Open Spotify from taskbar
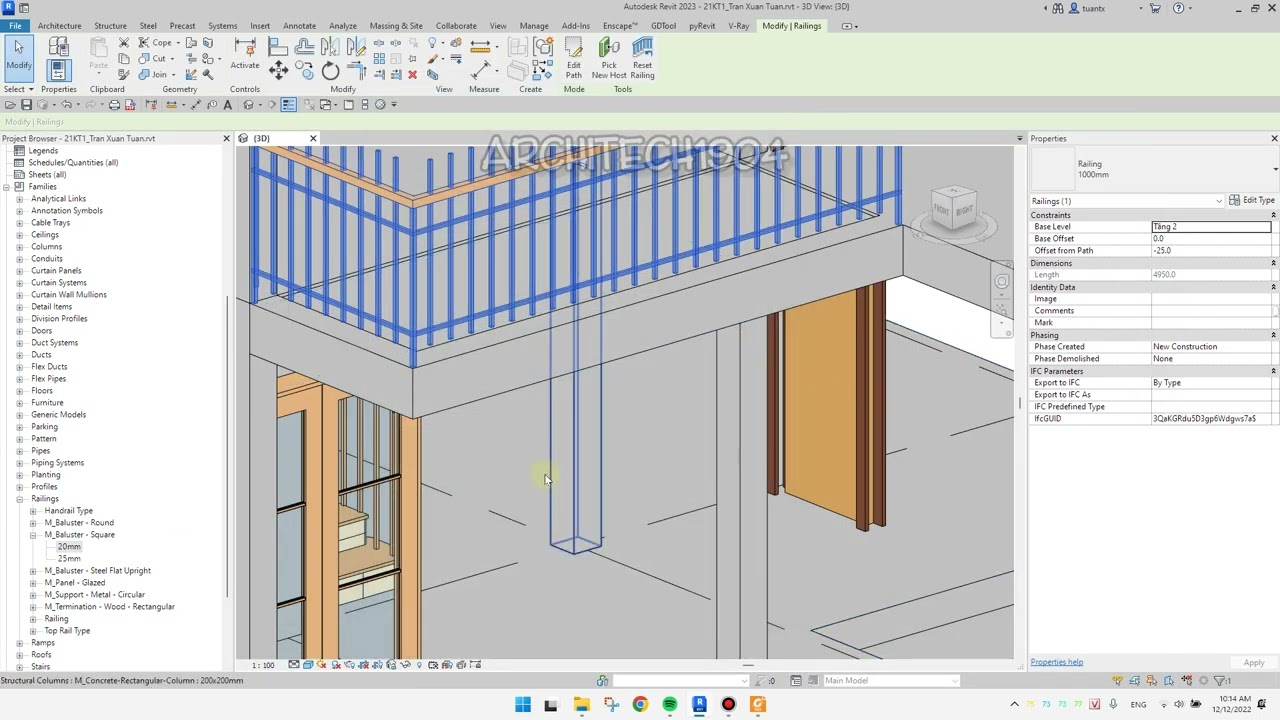The height and width of the screenshot is (720, 1280). [x=669, y=704]
